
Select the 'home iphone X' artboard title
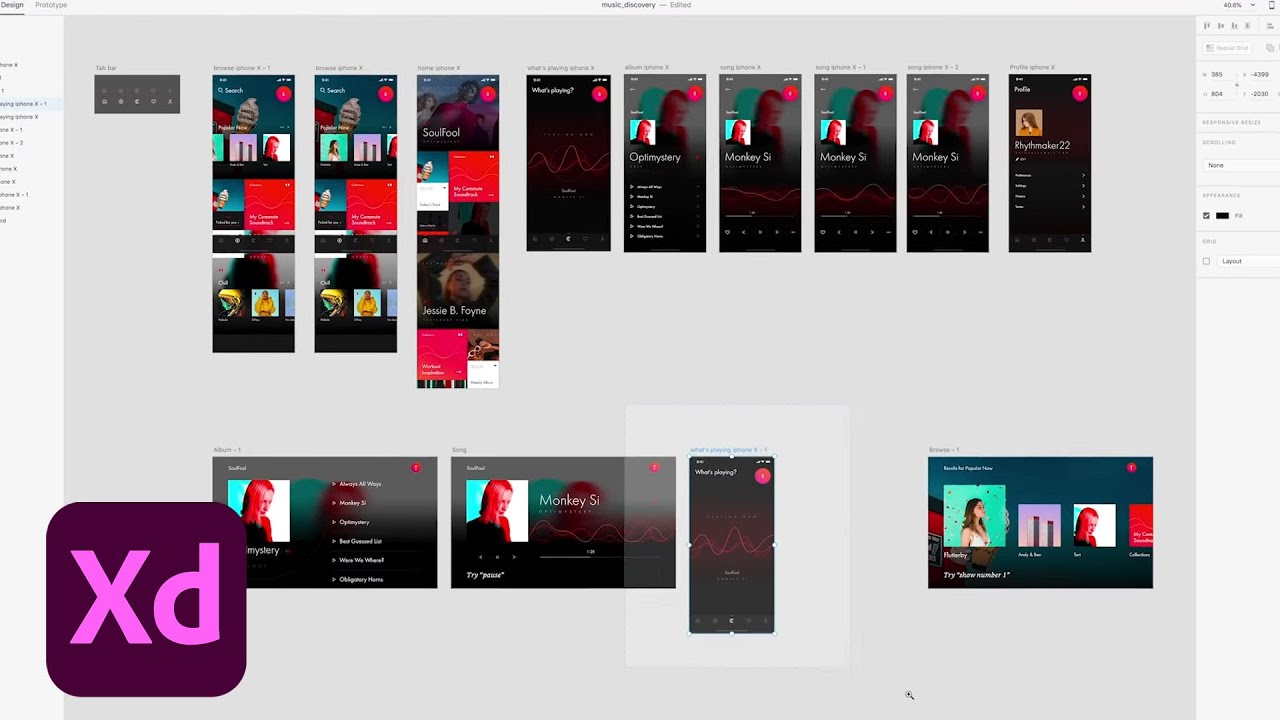click(x=438, y=68)
